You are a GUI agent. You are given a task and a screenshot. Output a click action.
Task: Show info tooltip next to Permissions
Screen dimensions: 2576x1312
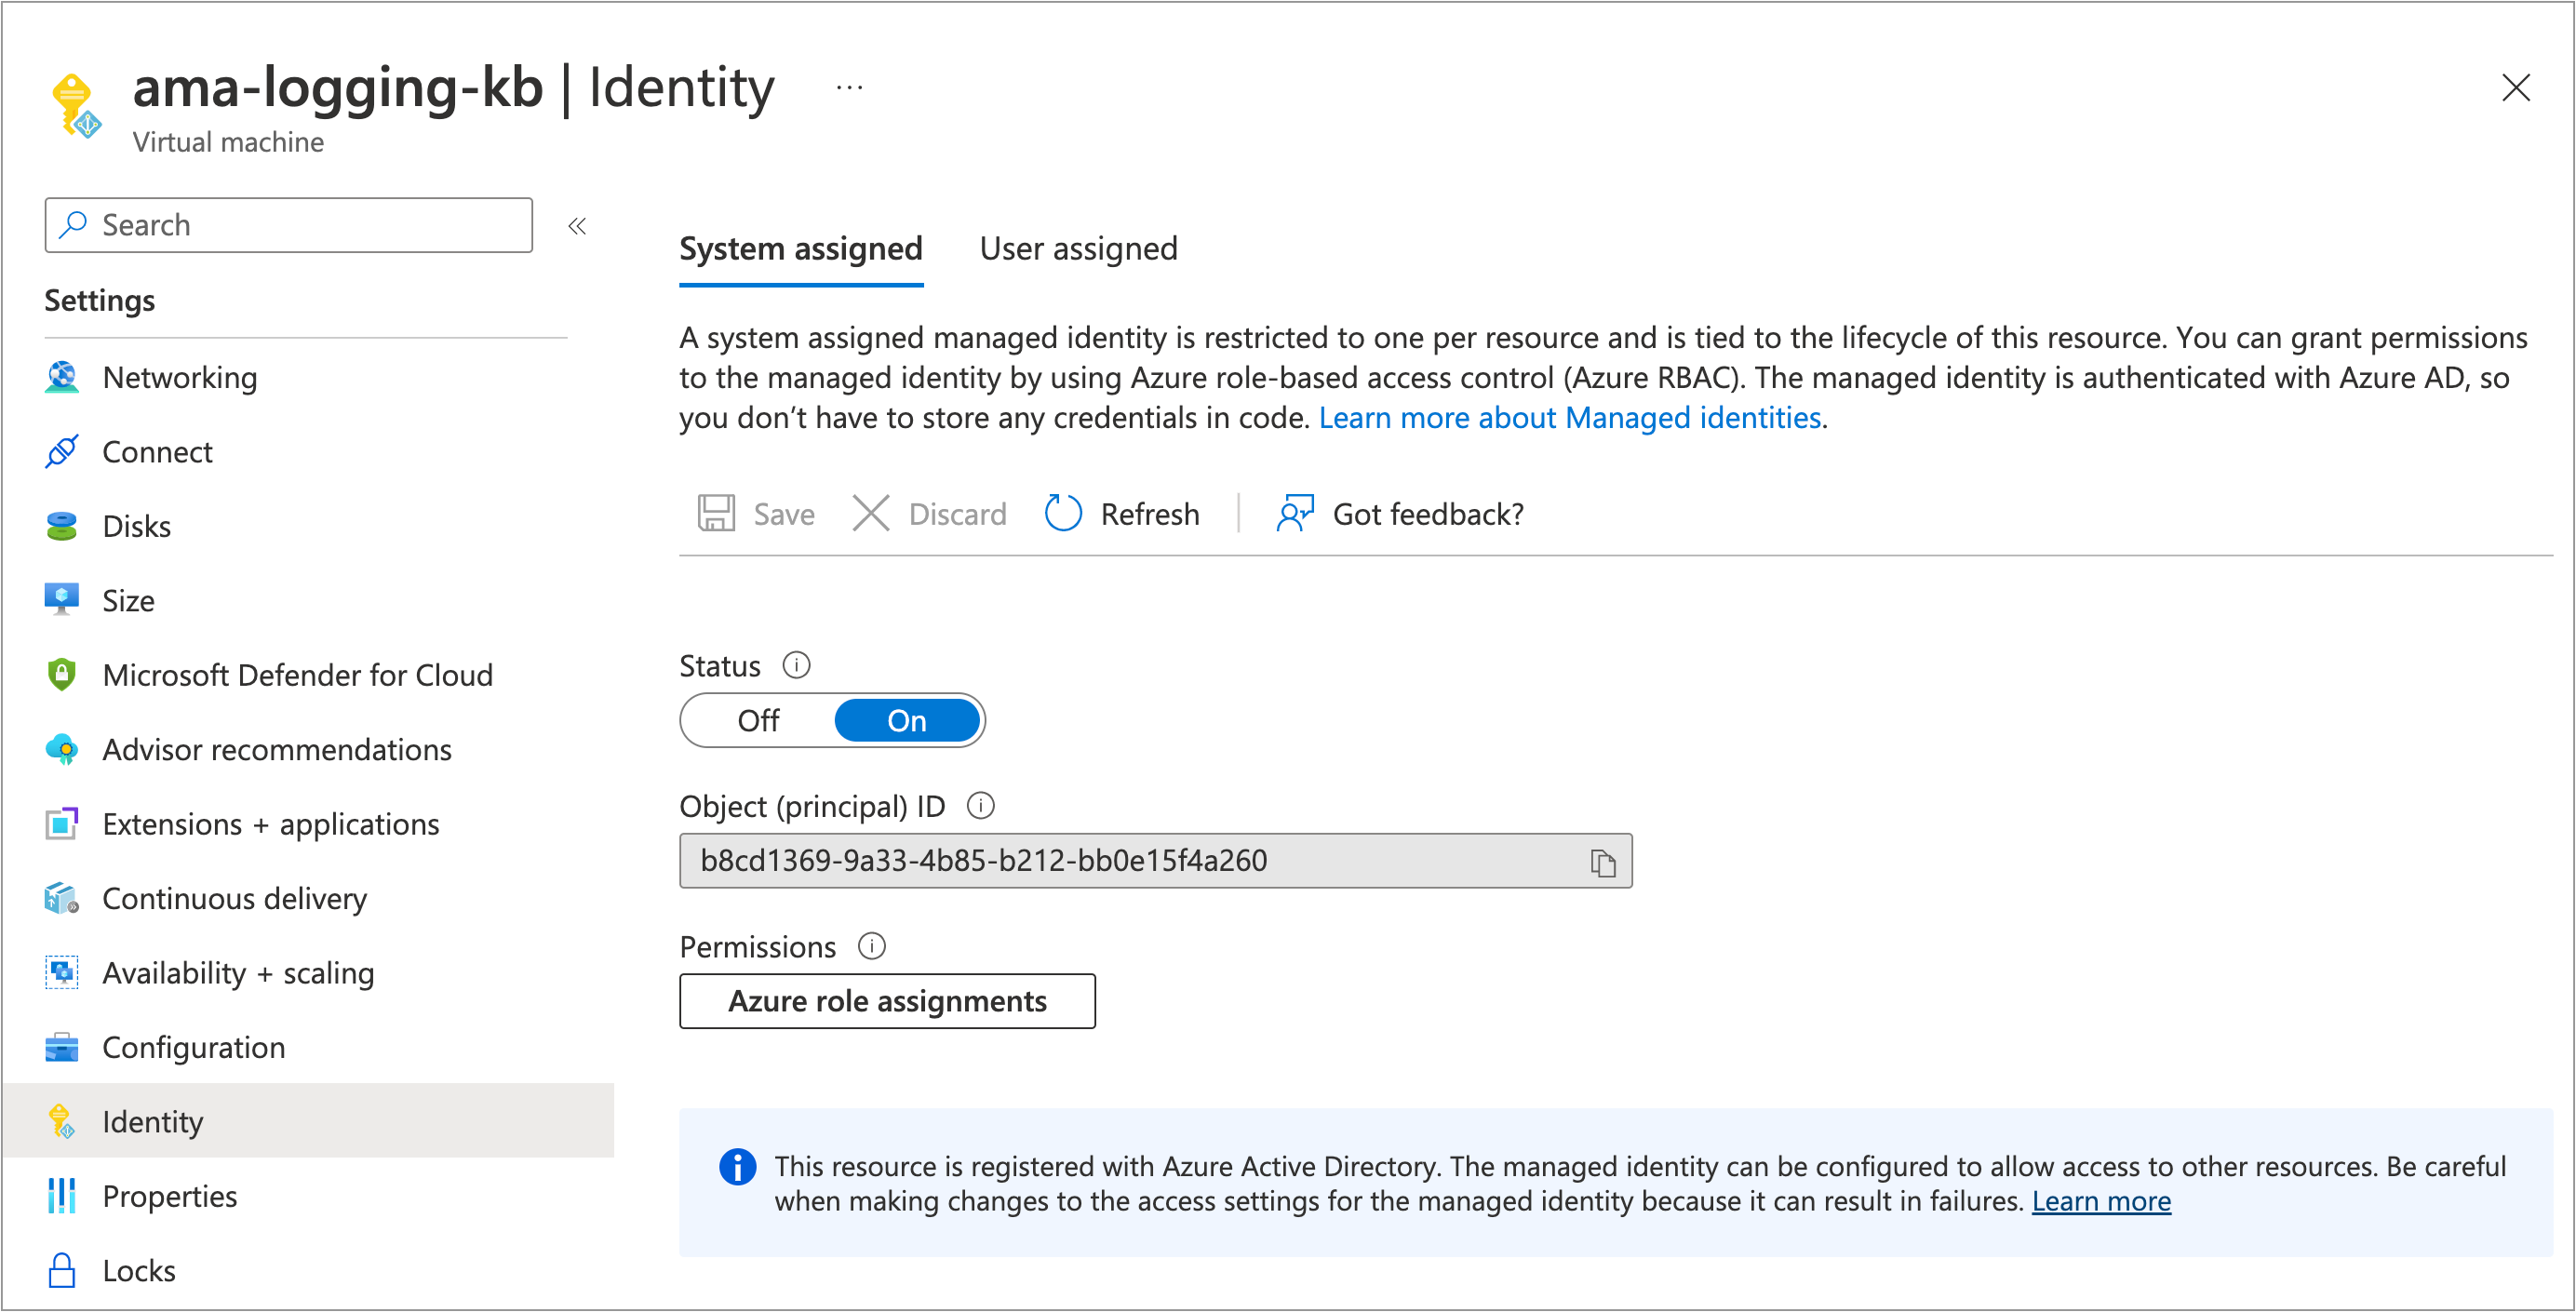pos(872,946)
